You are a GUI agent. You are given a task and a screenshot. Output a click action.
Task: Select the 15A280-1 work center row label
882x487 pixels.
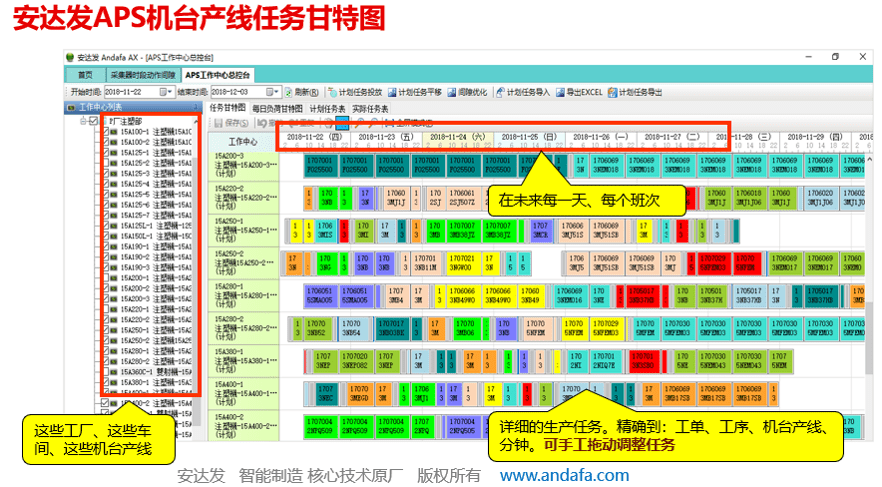244,296
